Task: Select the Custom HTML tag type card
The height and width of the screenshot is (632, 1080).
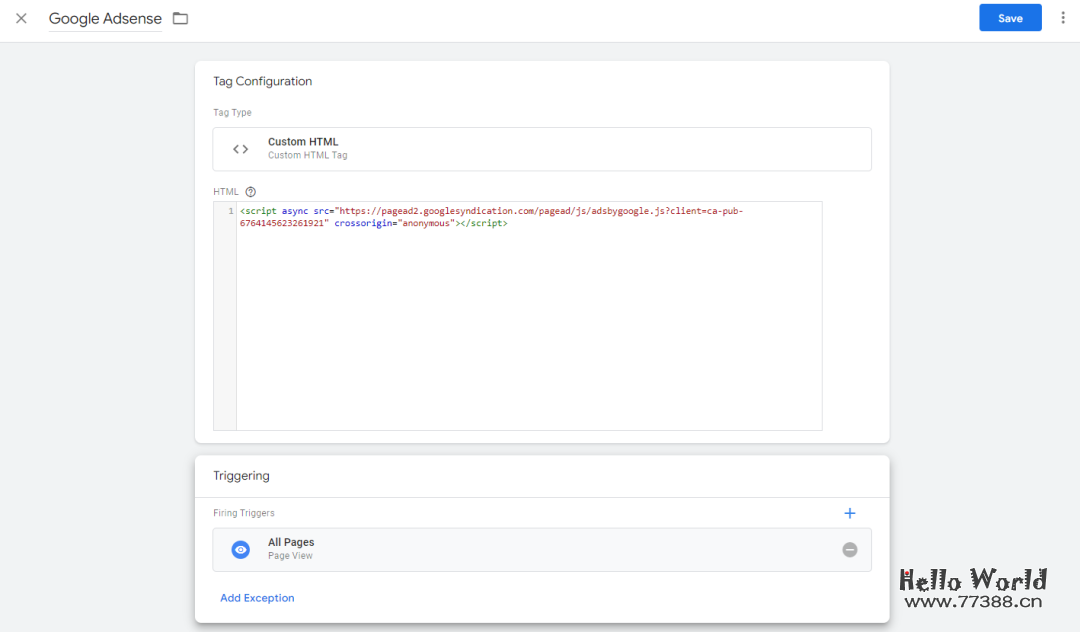Action: 542,148
